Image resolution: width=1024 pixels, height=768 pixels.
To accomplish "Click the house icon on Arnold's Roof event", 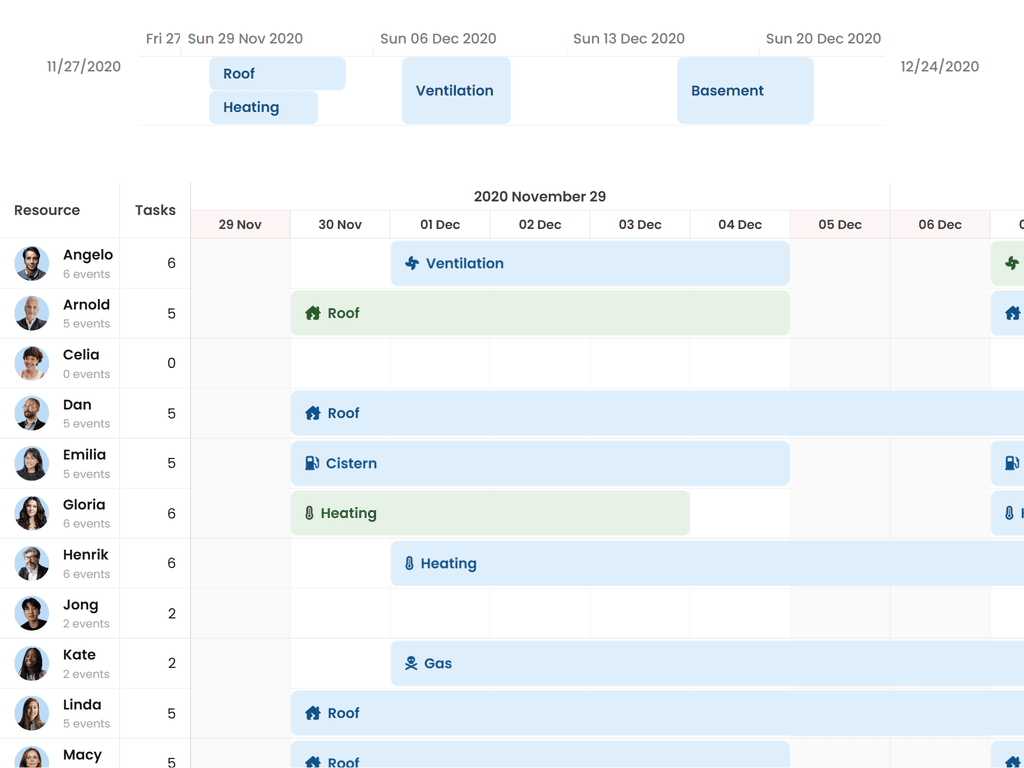I will click(313, 314).
